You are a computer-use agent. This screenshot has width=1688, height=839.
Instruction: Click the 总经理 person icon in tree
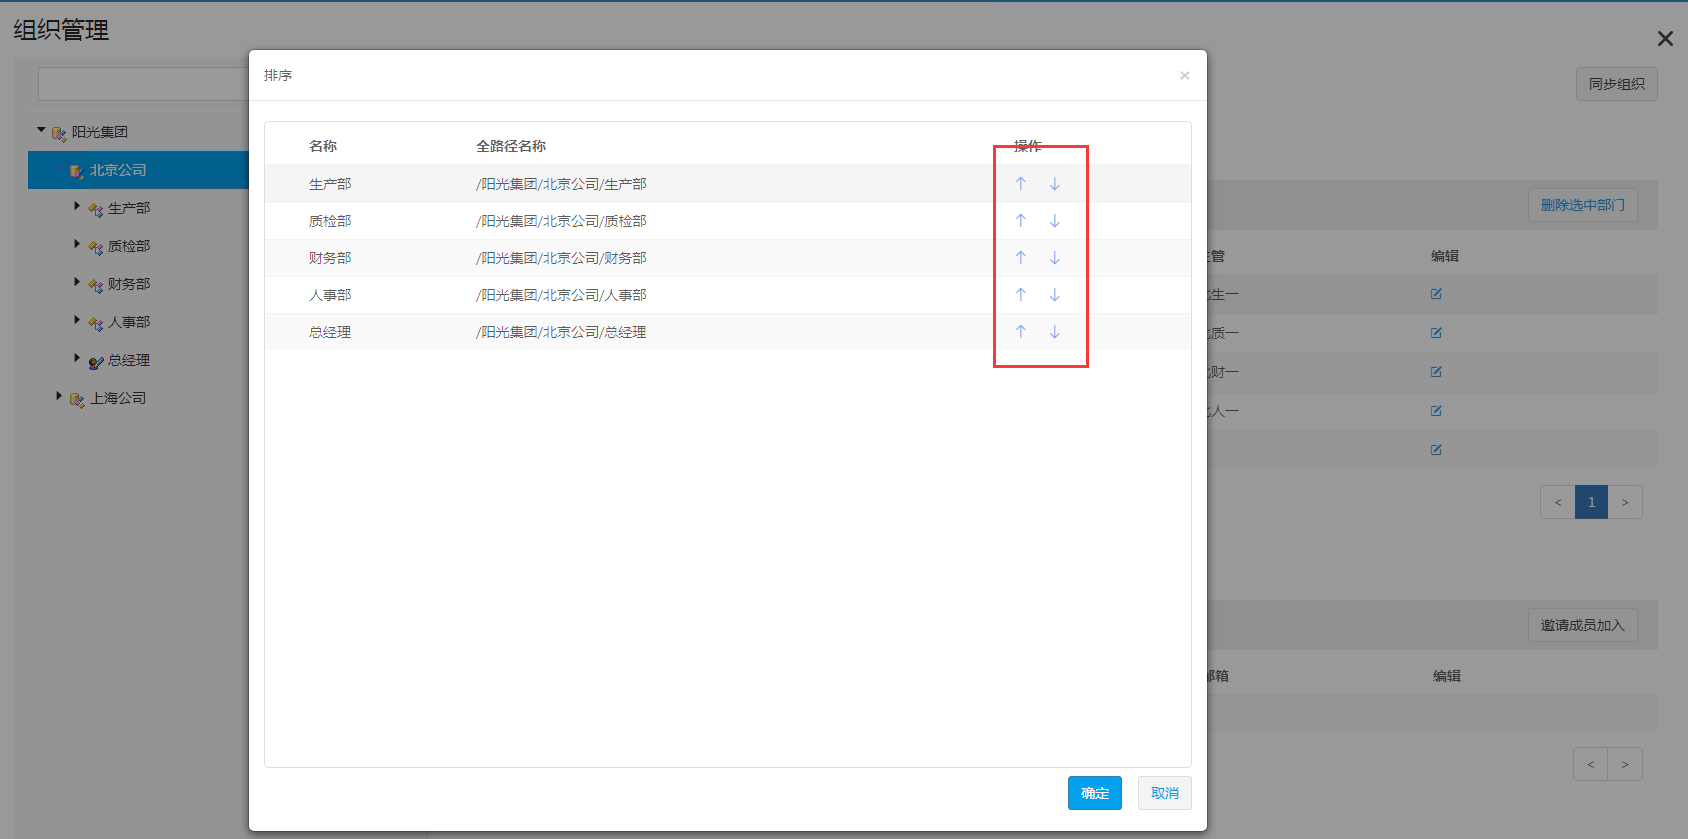click(x=96, y=362)
